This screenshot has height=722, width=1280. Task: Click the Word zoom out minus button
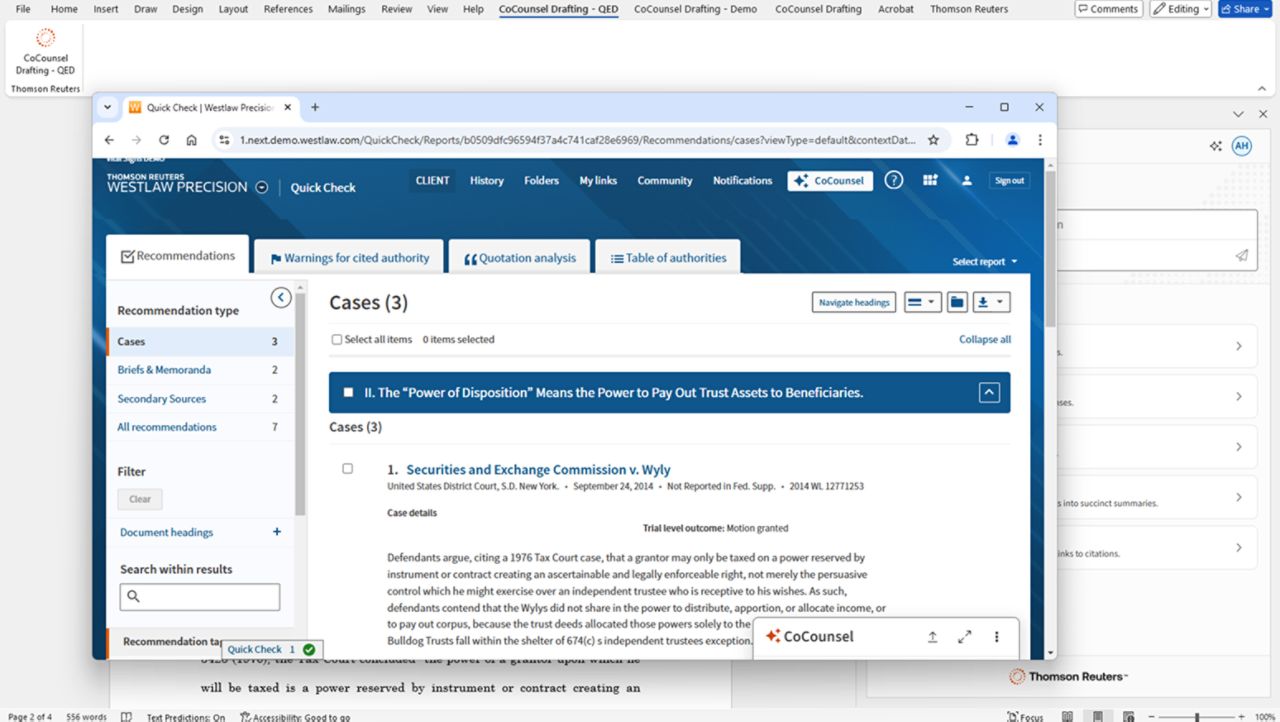point(1151,717)
